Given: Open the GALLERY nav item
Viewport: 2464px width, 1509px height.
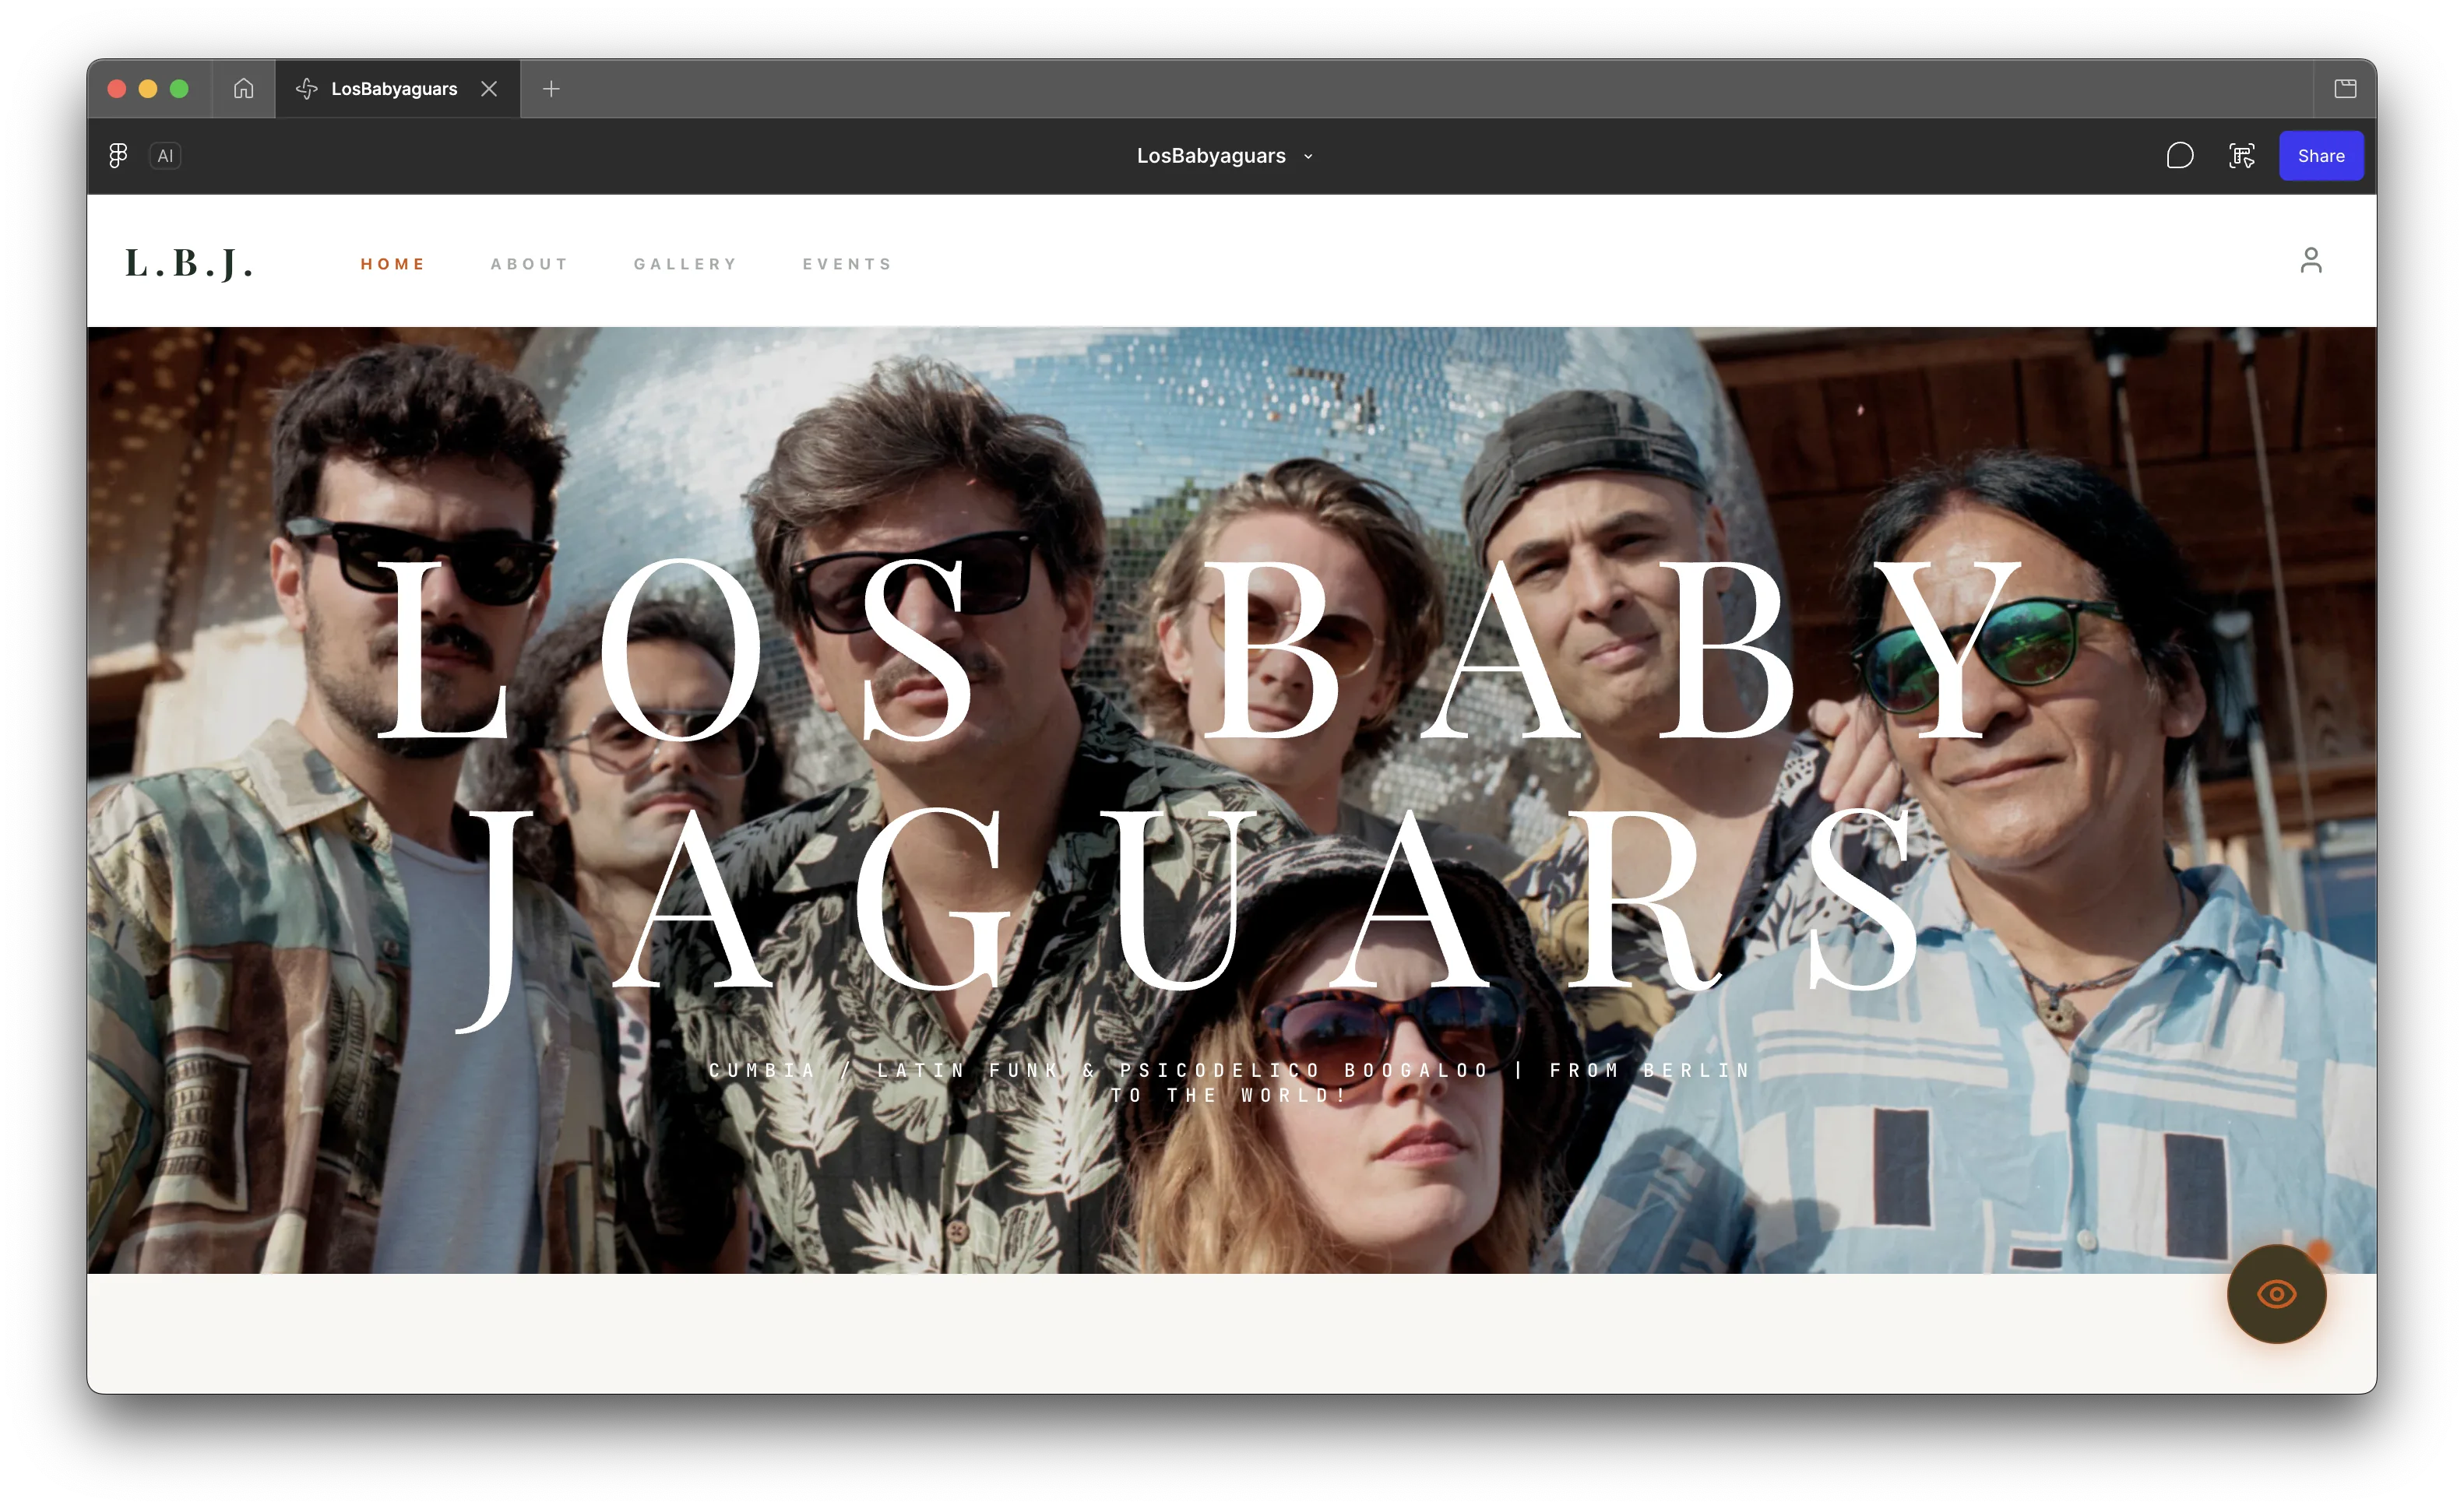Looking at the screenshot, I should (x=685, y=264).
